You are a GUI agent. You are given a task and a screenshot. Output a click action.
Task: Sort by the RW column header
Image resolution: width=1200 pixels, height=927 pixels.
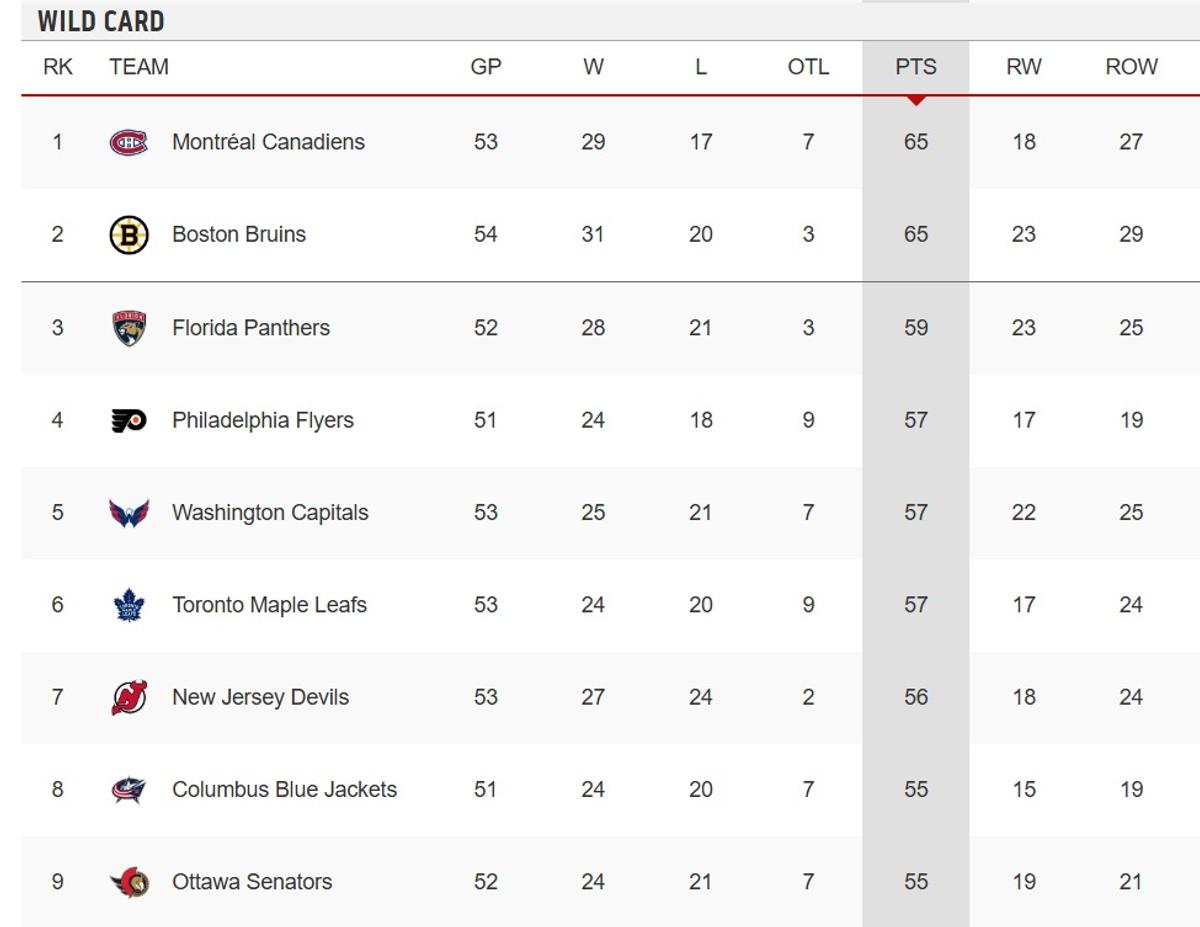tap(1023, 67)
